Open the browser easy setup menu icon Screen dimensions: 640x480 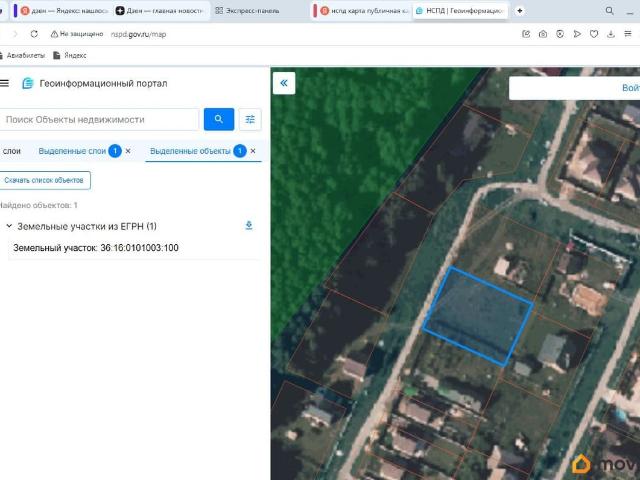[628, 34]
